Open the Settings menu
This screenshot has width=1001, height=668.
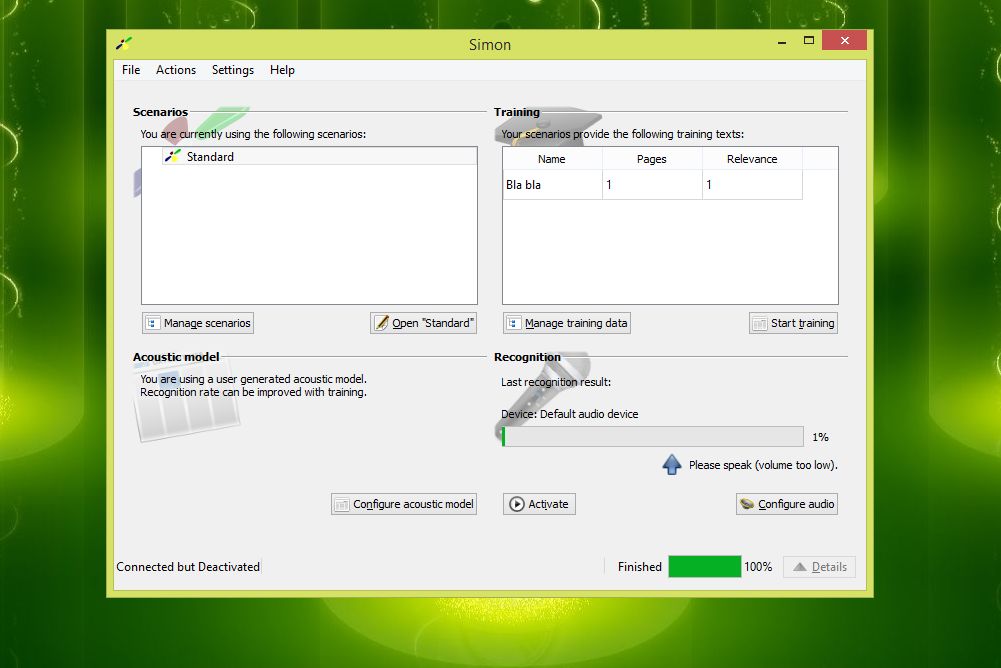(232, 70)
